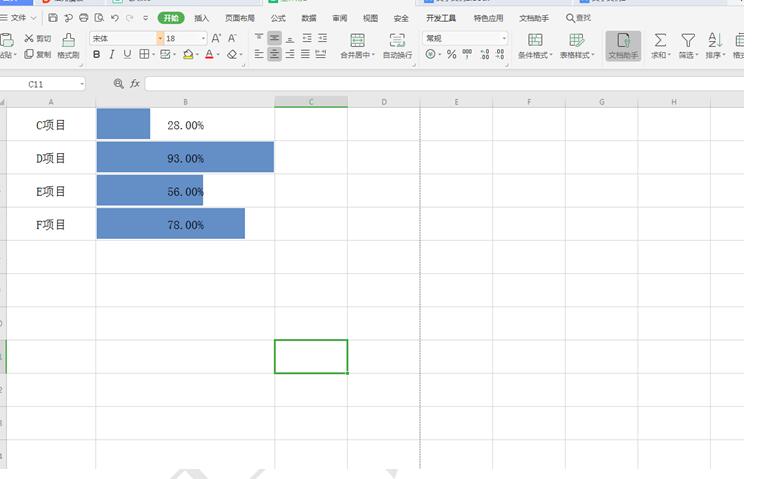Open Conditional Formatting (条件格式)
This screenshot has height=479, width=757.
535,46
